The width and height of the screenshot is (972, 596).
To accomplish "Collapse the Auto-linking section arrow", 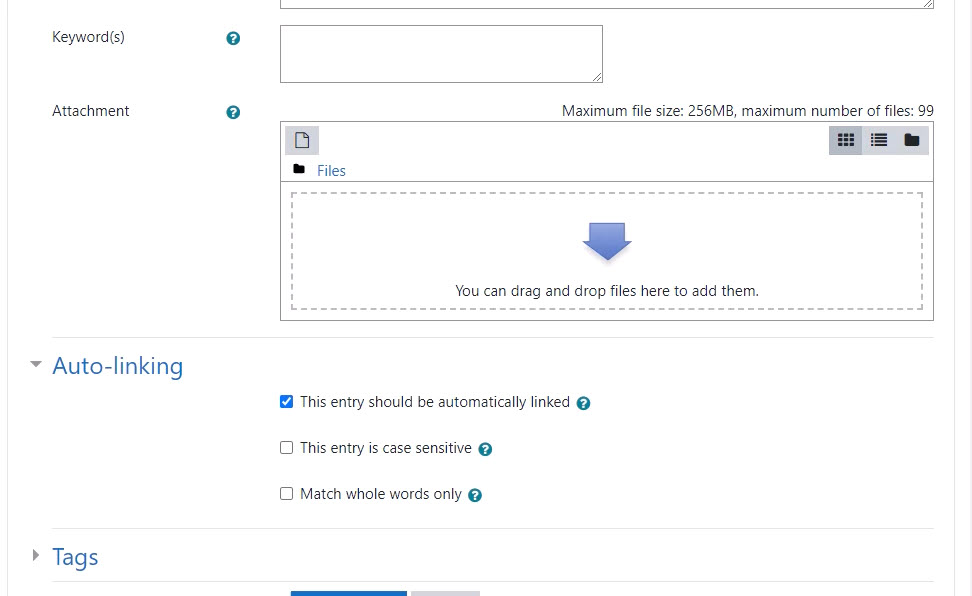I will point(36,364).
